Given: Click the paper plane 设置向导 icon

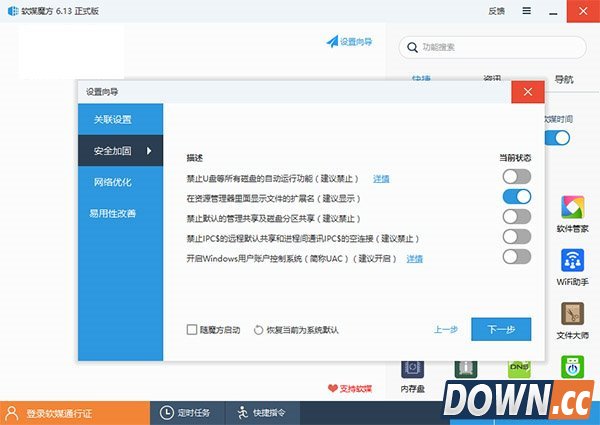Looking at the screenshot, I should coord(332,41).
